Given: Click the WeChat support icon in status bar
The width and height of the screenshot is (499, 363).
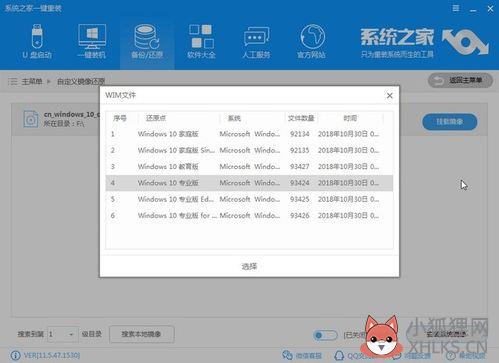Looking at the screenshot, I should pos(287,355).
